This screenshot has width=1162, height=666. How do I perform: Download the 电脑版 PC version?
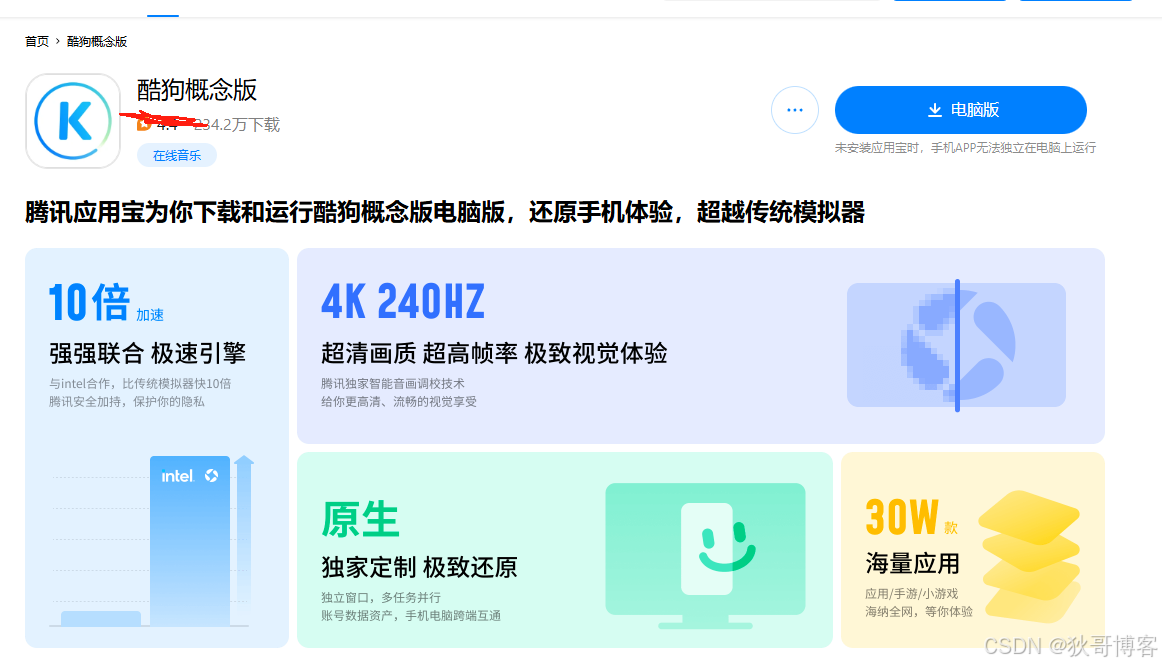click(960, 110)
